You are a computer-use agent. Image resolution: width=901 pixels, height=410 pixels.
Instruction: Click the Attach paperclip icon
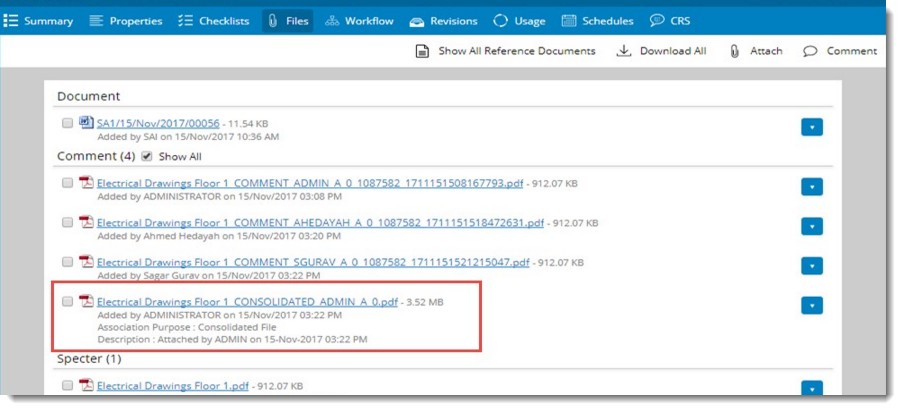[734, 51]
